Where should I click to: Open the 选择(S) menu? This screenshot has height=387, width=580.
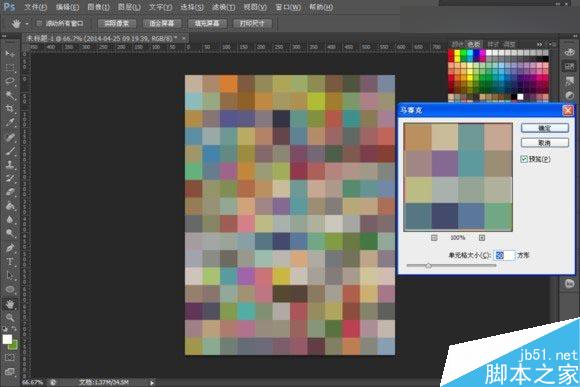click(192, 7)
